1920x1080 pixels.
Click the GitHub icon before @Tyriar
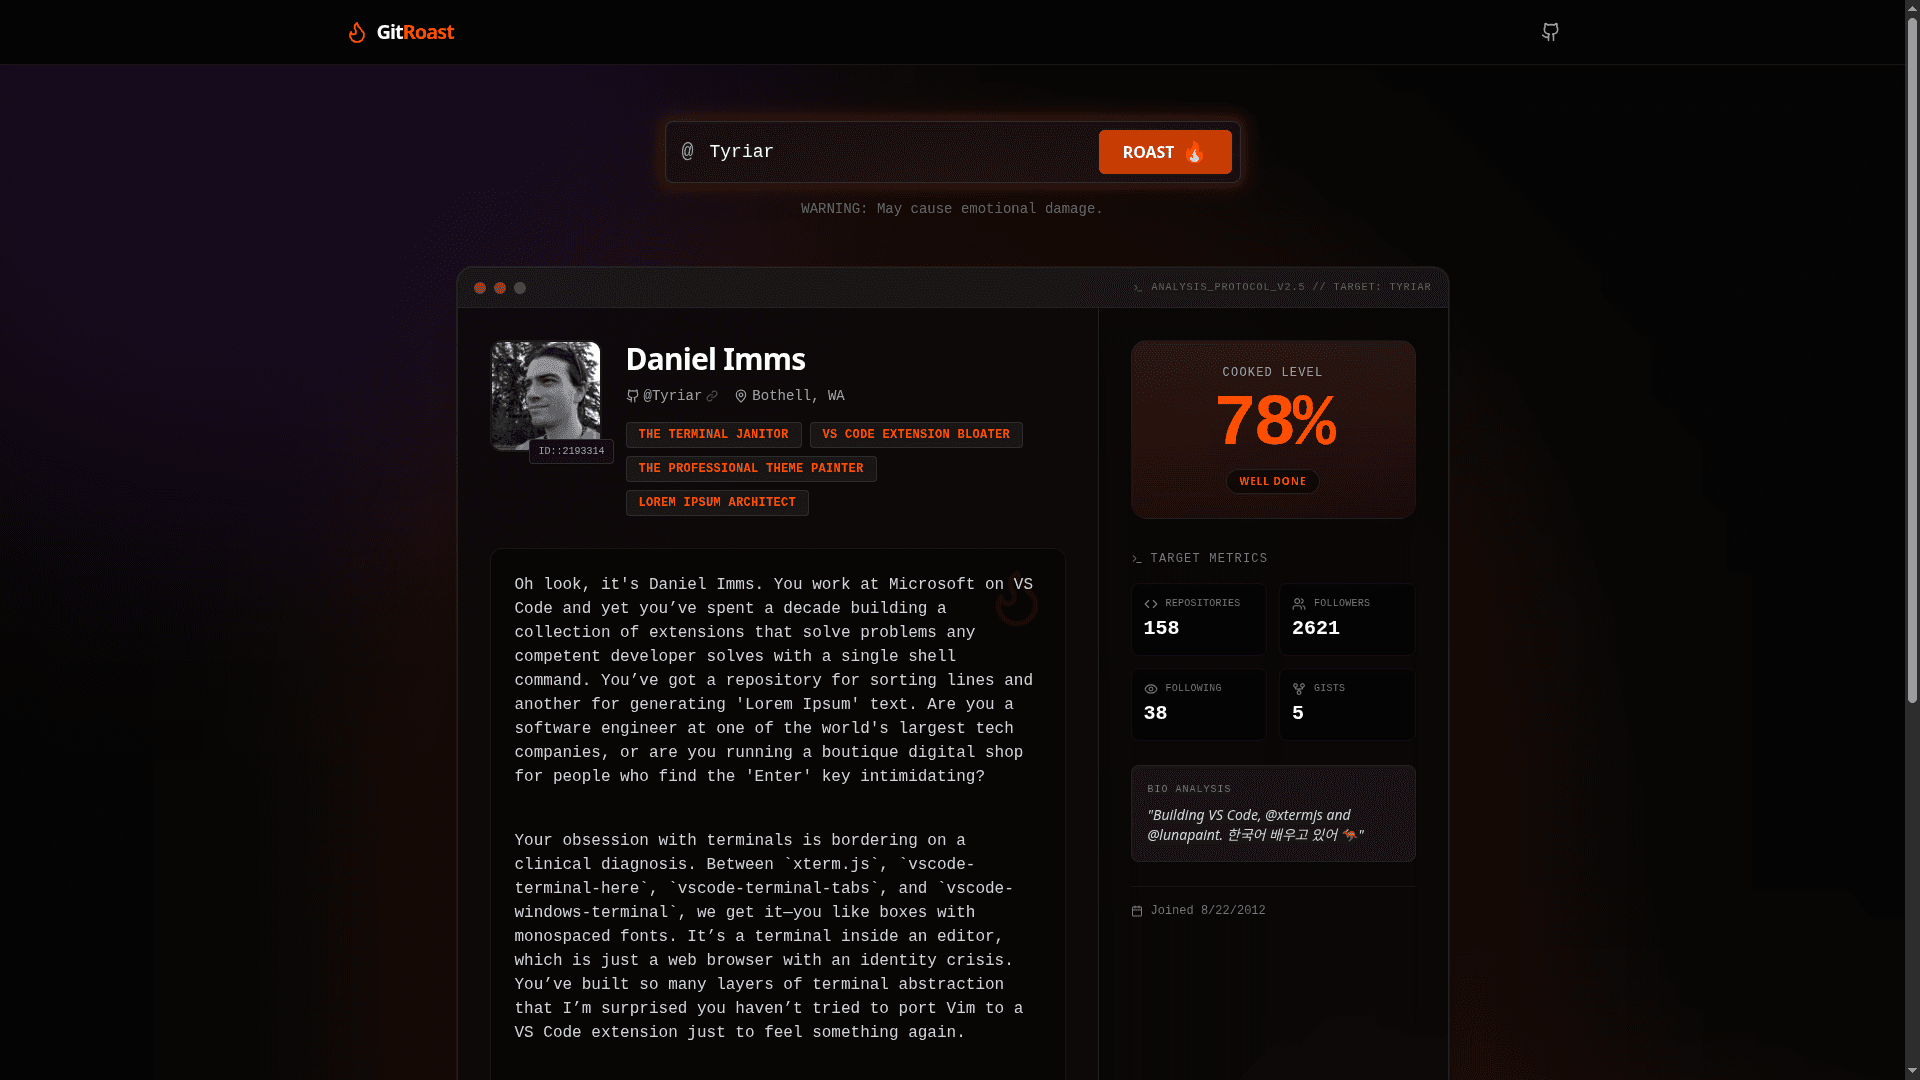tap(632, 396)
